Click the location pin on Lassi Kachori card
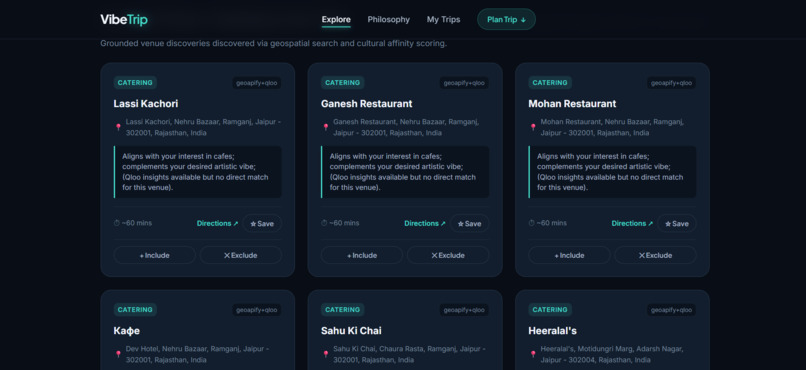 (118, 127)
